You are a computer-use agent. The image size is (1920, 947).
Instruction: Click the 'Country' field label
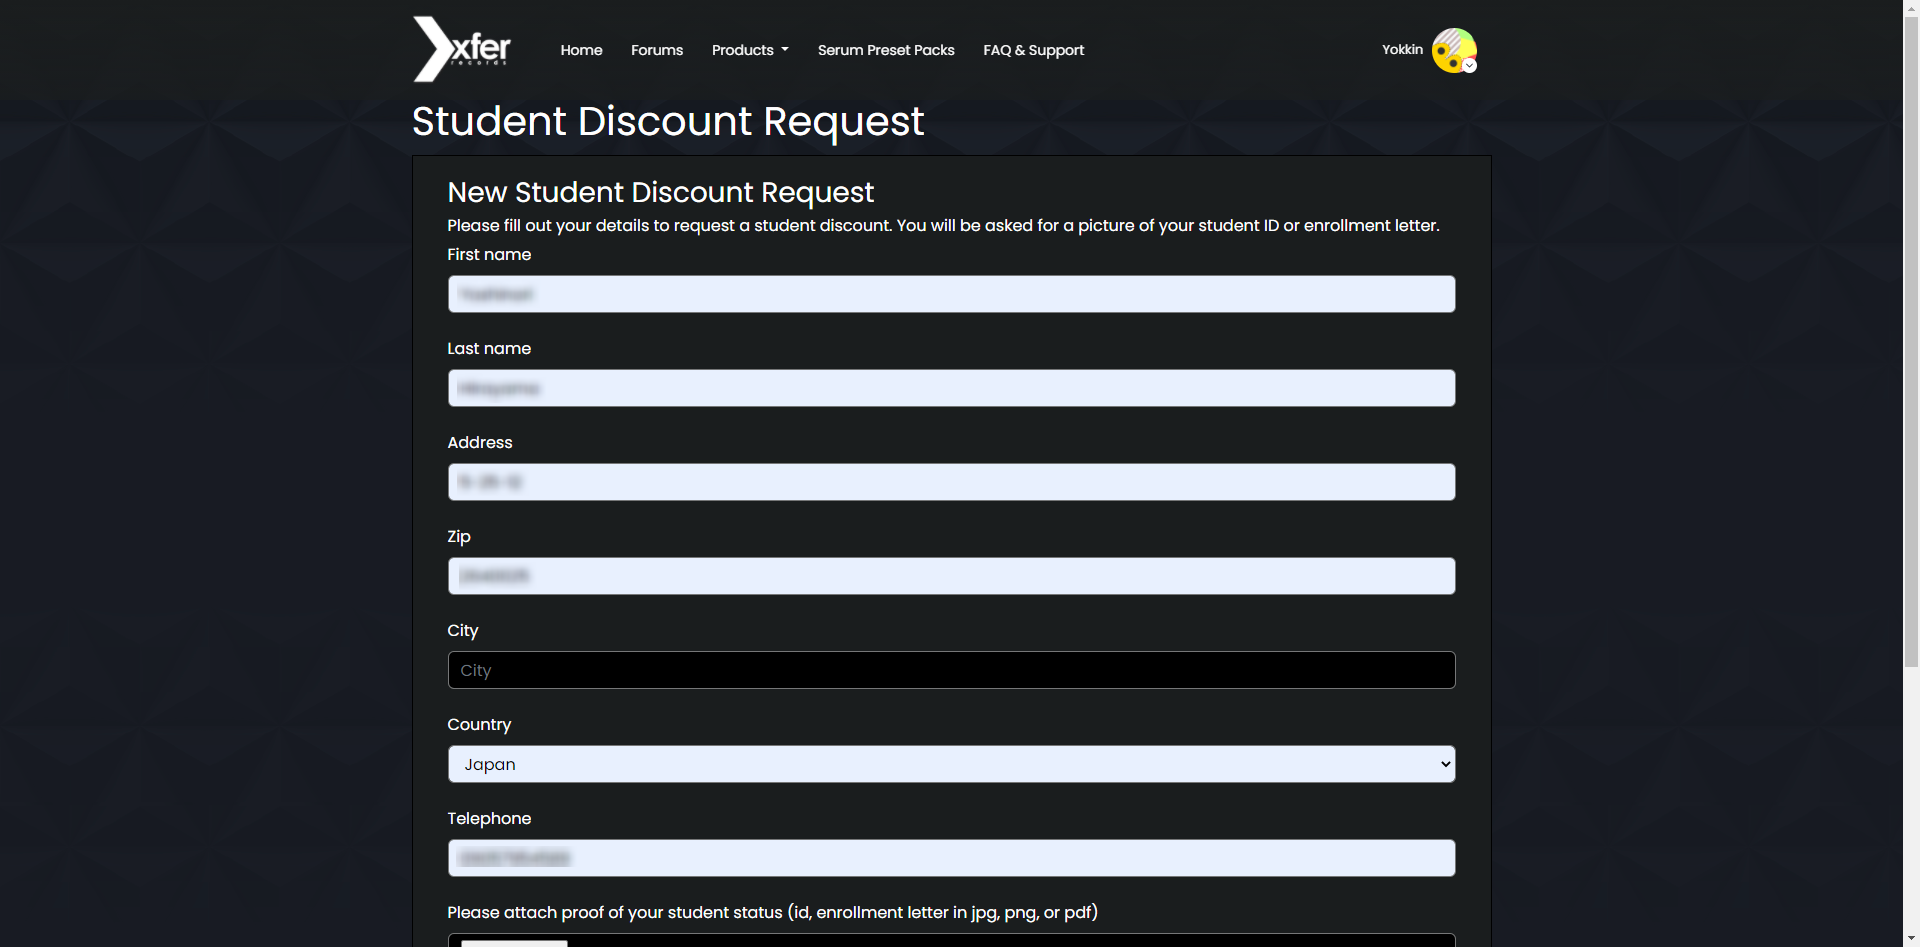479,724
